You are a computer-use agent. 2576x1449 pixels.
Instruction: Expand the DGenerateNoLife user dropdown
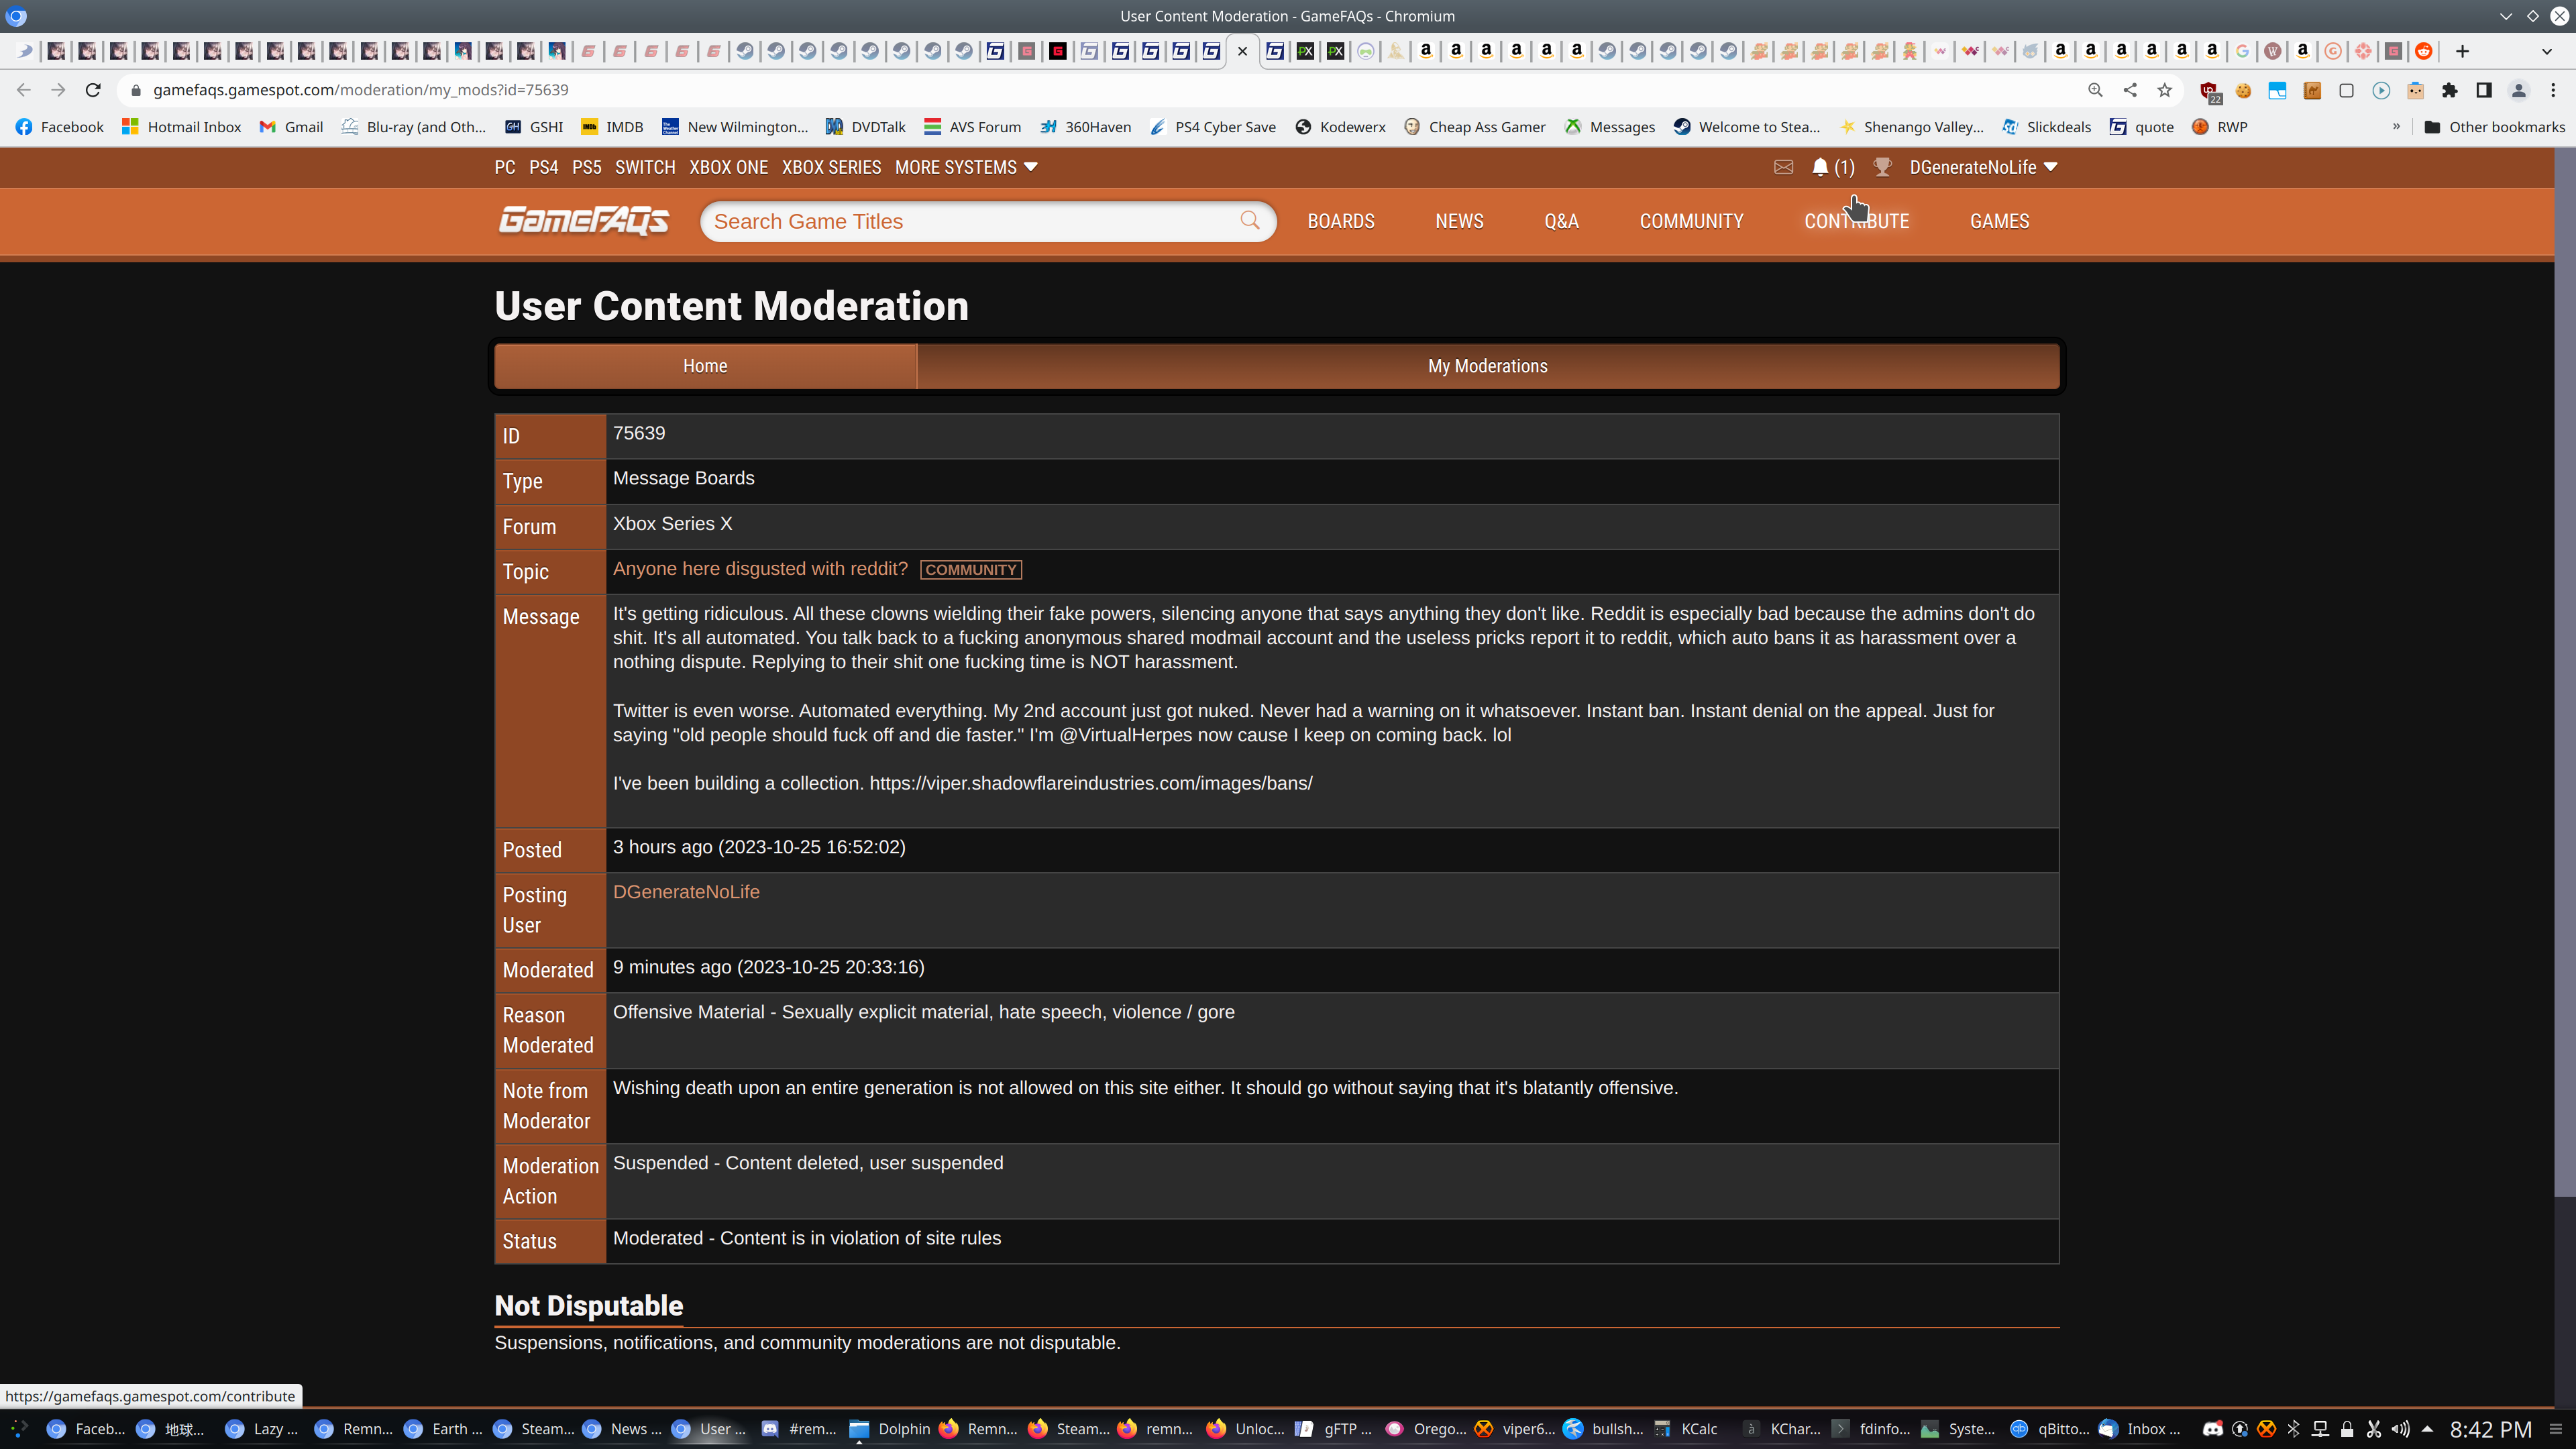(x=1983, y=167)
